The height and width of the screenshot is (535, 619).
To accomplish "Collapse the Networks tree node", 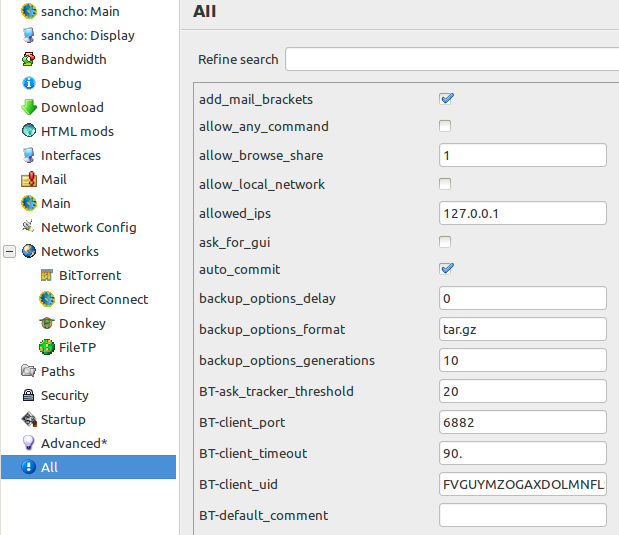I will (9, 251).
